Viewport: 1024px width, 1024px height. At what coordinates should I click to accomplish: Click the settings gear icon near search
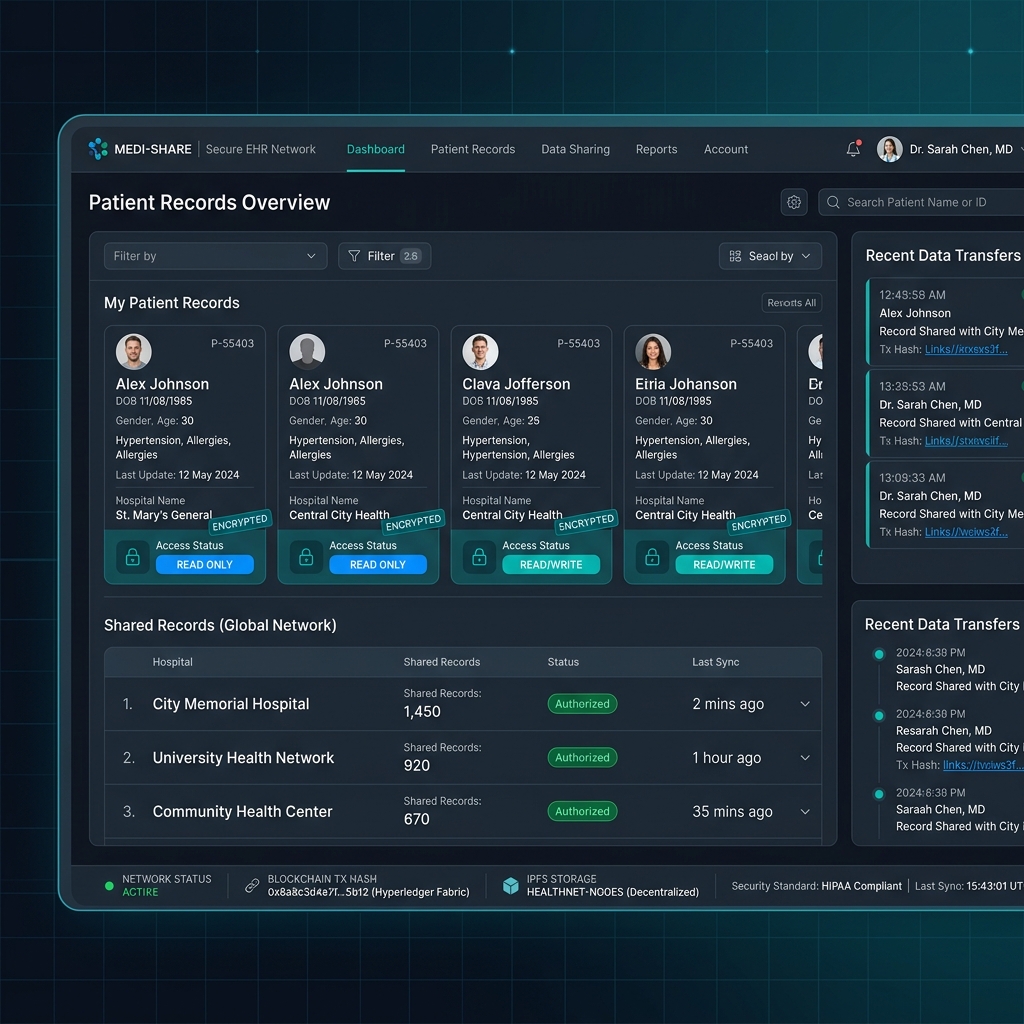793,201
